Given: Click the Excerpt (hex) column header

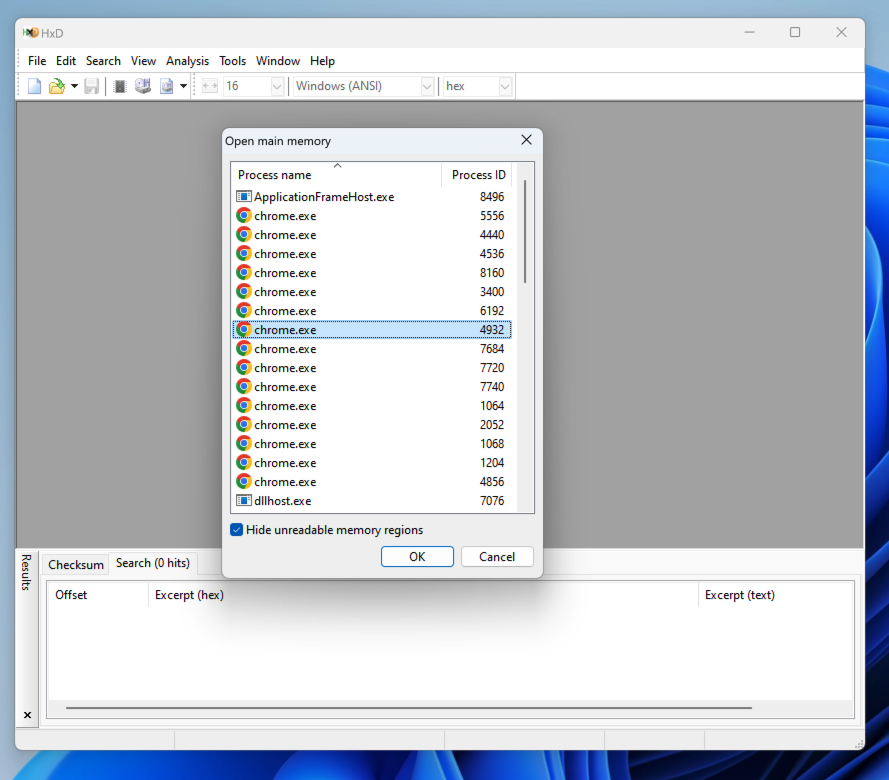Looking at the screenshot, I should 423,595.
